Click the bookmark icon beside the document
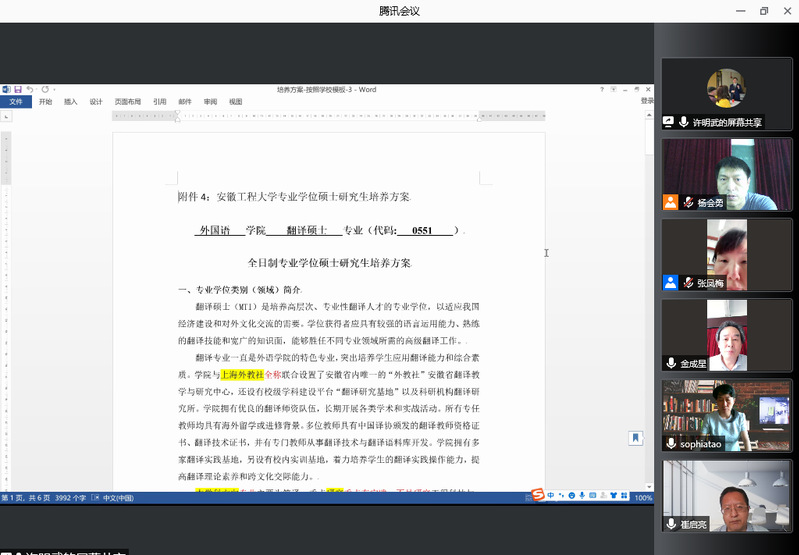This screenshot has width=799, height=555. click(x=635, y=438)
